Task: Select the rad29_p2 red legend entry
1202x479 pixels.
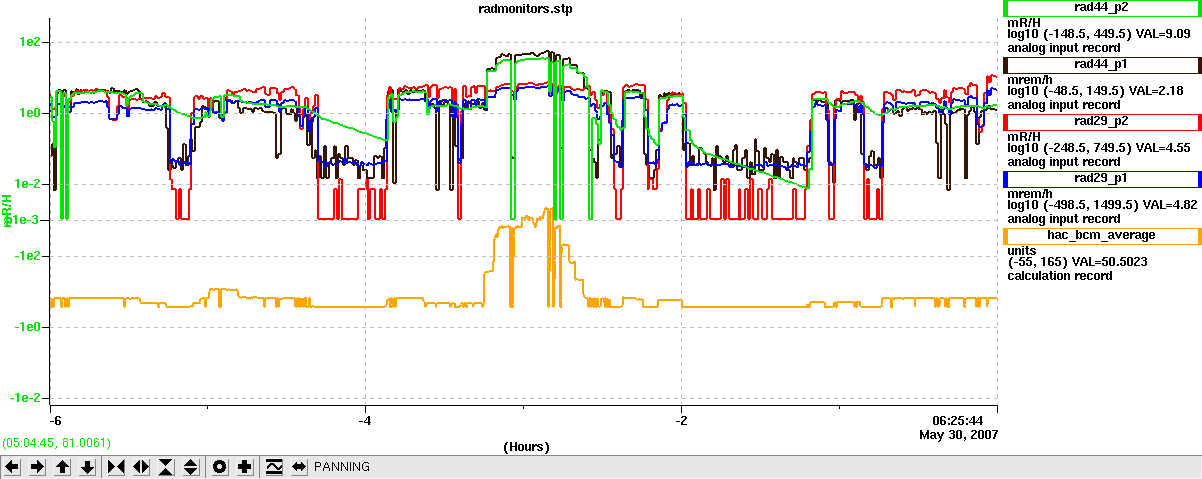Action: click(1102, 122)
